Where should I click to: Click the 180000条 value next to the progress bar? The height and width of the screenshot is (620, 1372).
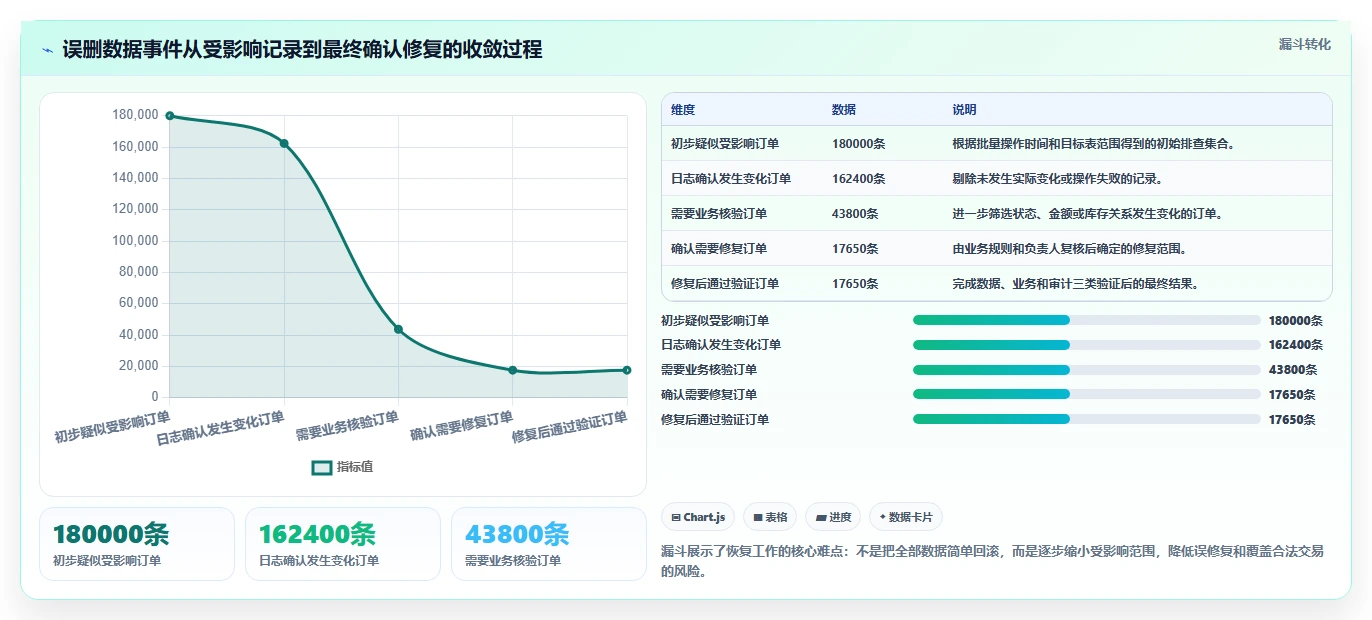[x=1295, y=321]
